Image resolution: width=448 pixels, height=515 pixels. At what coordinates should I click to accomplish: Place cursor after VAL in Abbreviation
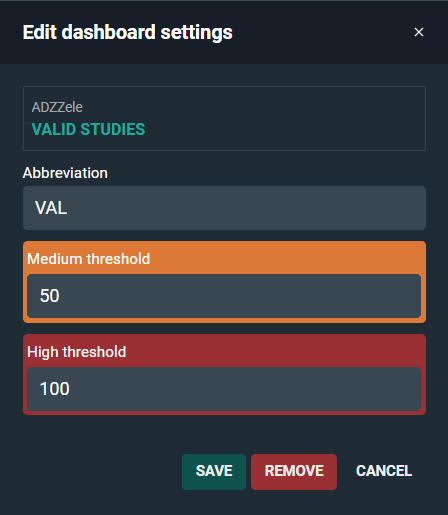pyautogui.click(x=69, y=208)
